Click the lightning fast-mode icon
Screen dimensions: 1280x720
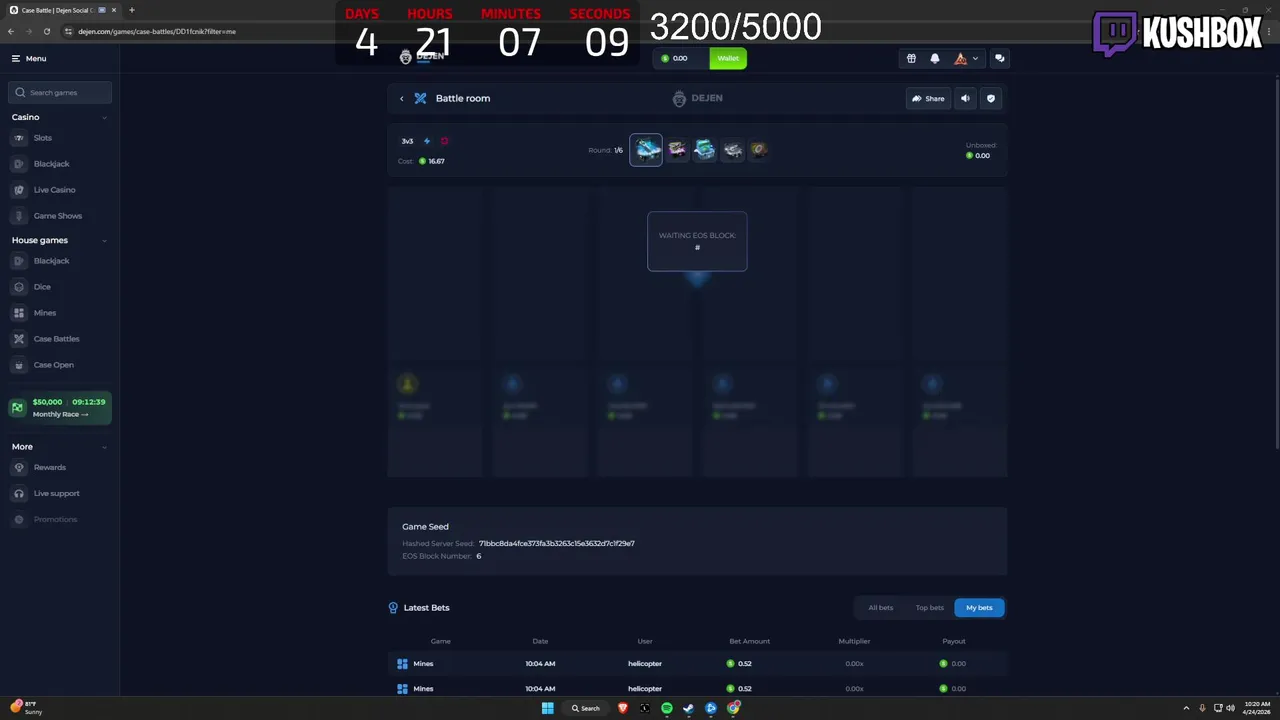(x=427, y=141)
